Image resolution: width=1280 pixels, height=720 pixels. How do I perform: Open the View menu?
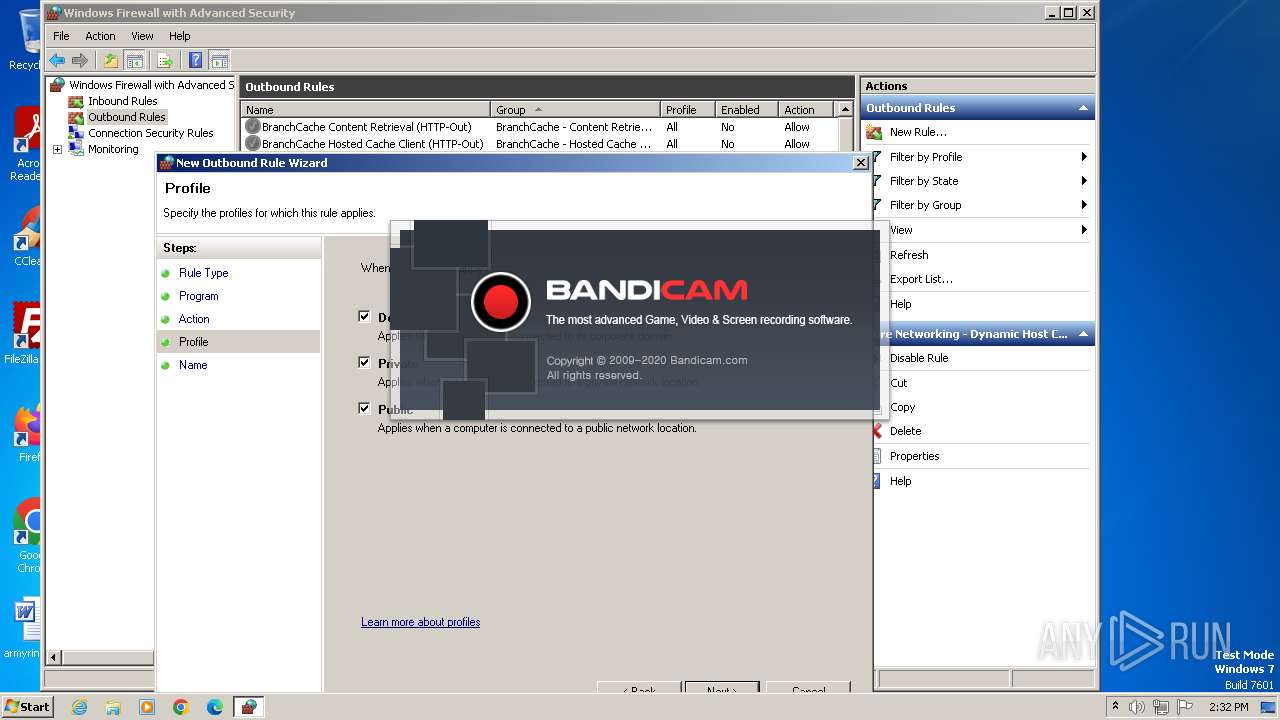click(143, 36)
